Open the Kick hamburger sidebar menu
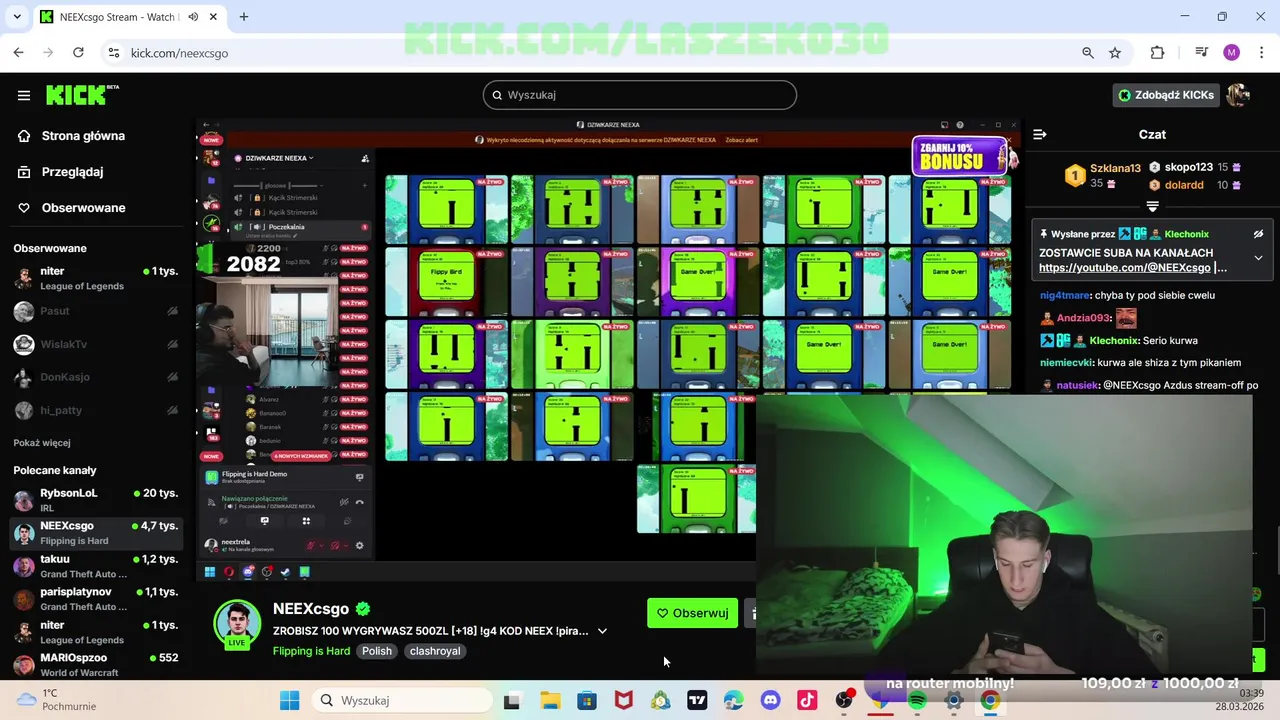Screen dimensions: 1280x720 [24, 95]
